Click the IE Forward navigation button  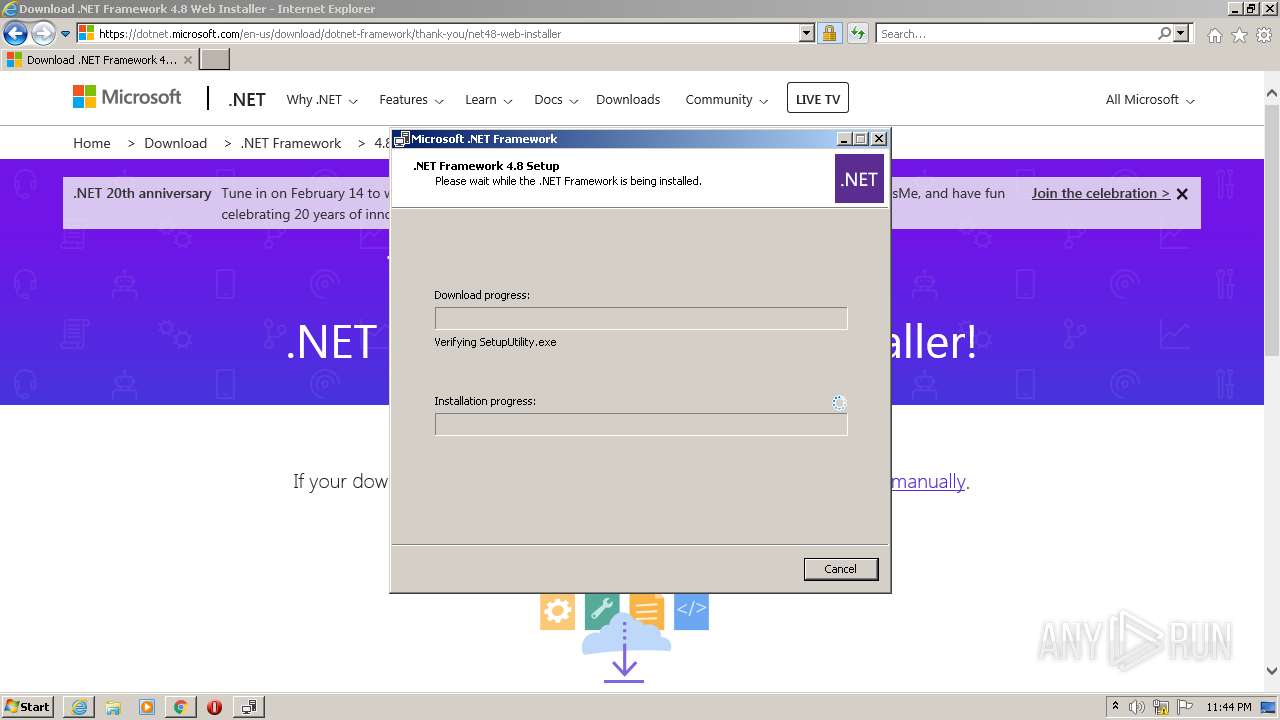[x=43, y=33]
